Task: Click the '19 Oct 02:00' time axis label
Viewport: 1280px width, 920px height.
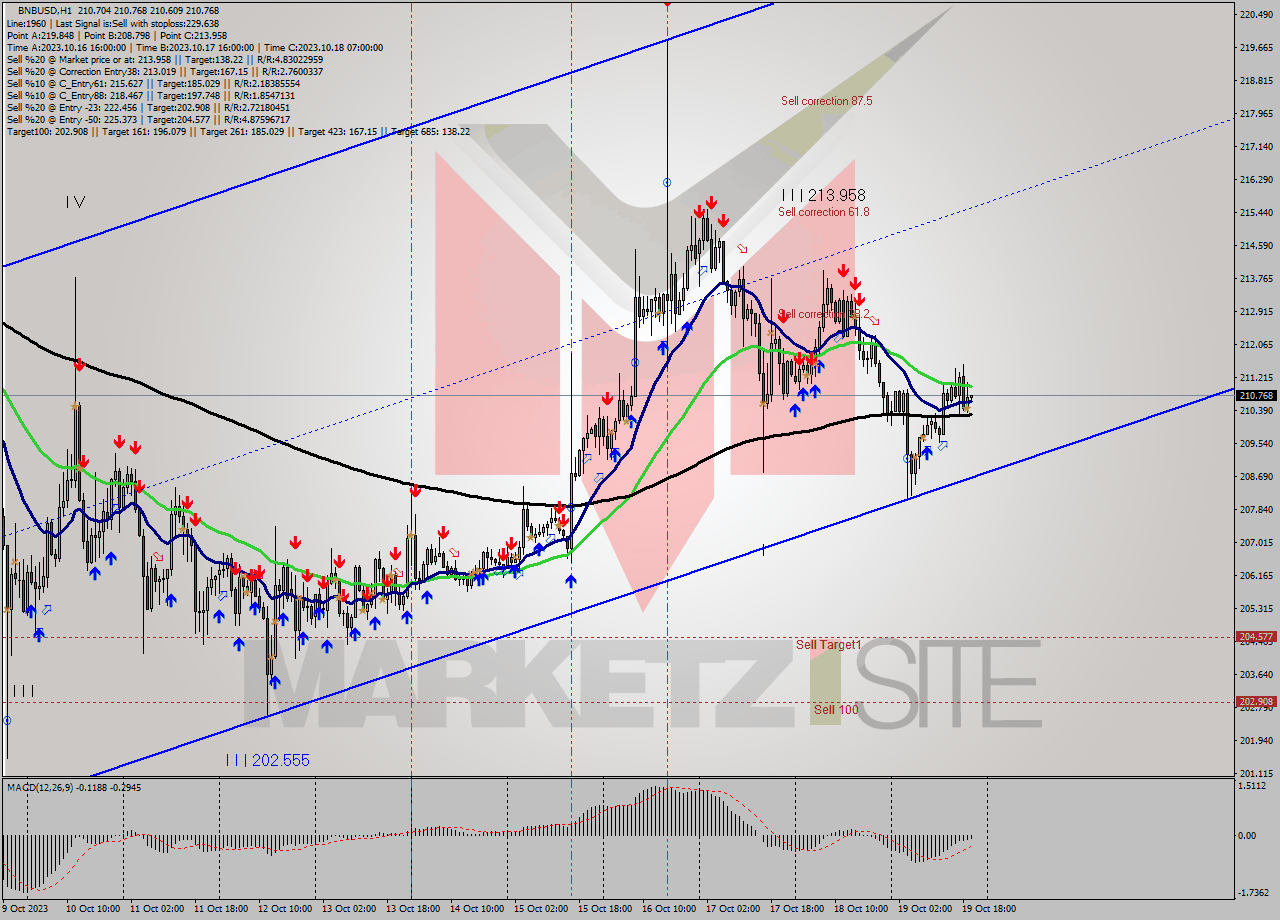Action: [926, 908]
